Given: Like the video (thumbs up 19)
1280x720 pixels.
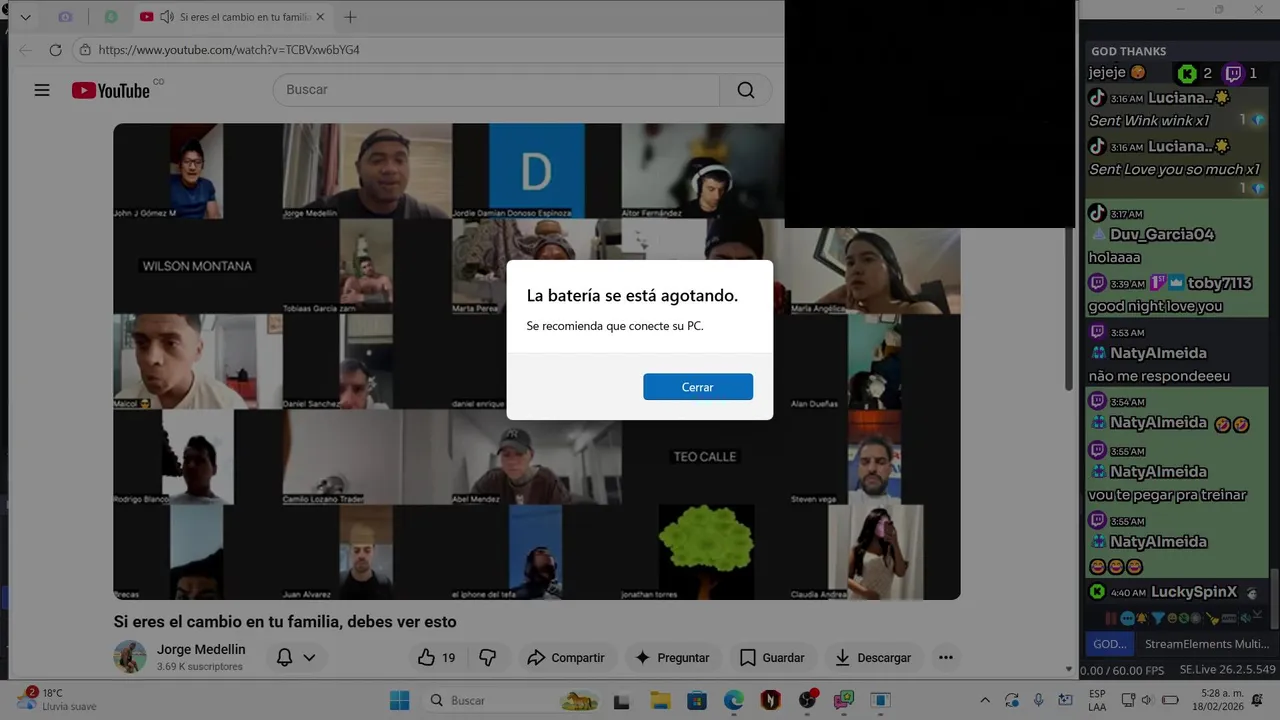Looking at the screenshot, I should click(x=436, y=657).
